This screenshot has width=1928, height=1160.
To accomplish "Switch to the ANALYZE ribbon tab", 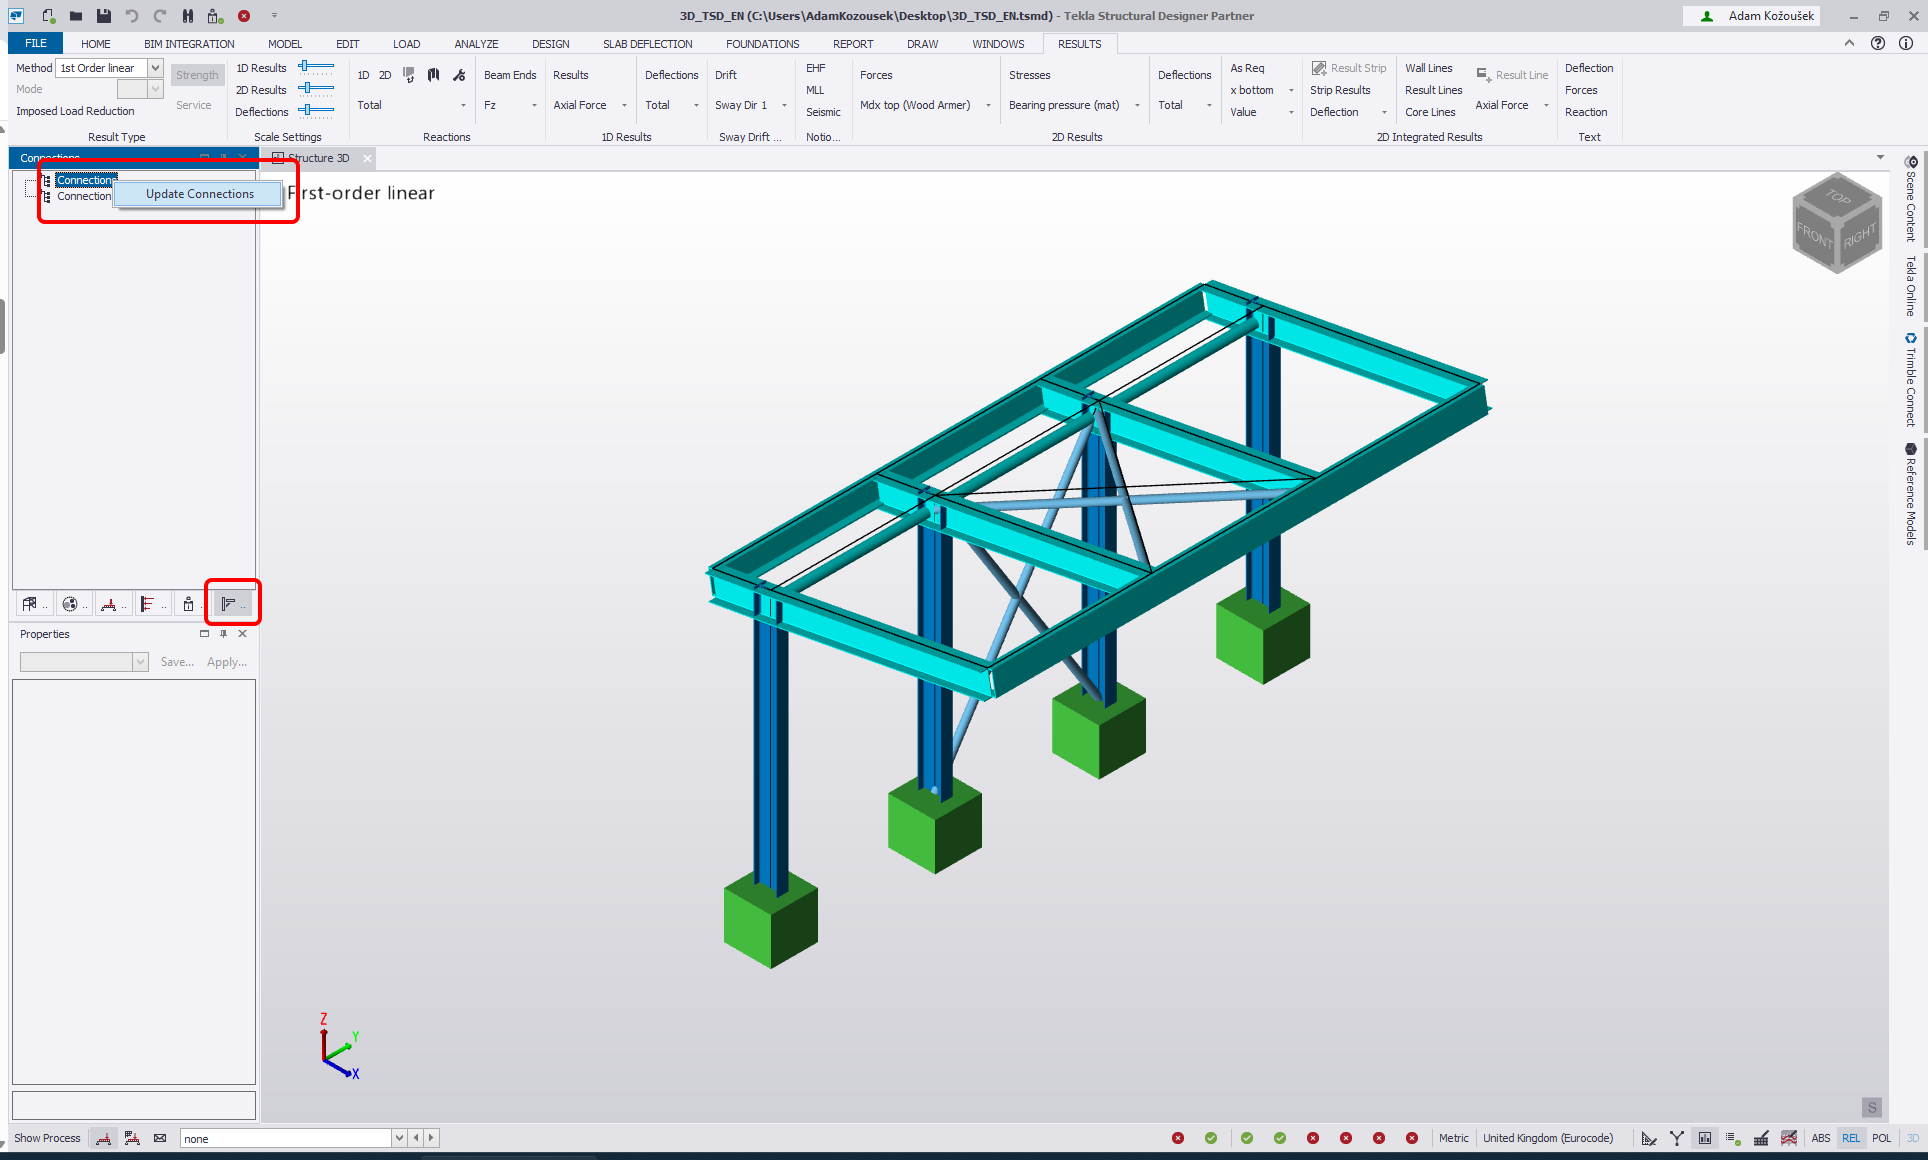I will click(x=476, y=44).
